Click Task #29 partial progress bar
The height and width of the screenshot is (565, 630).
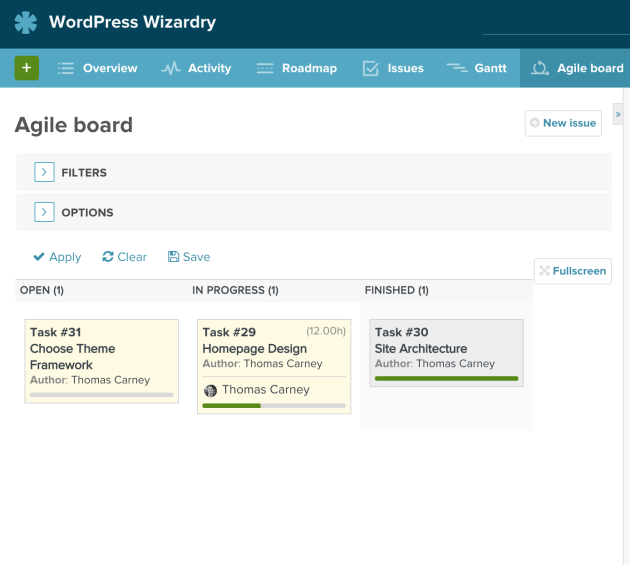[274, 406]
